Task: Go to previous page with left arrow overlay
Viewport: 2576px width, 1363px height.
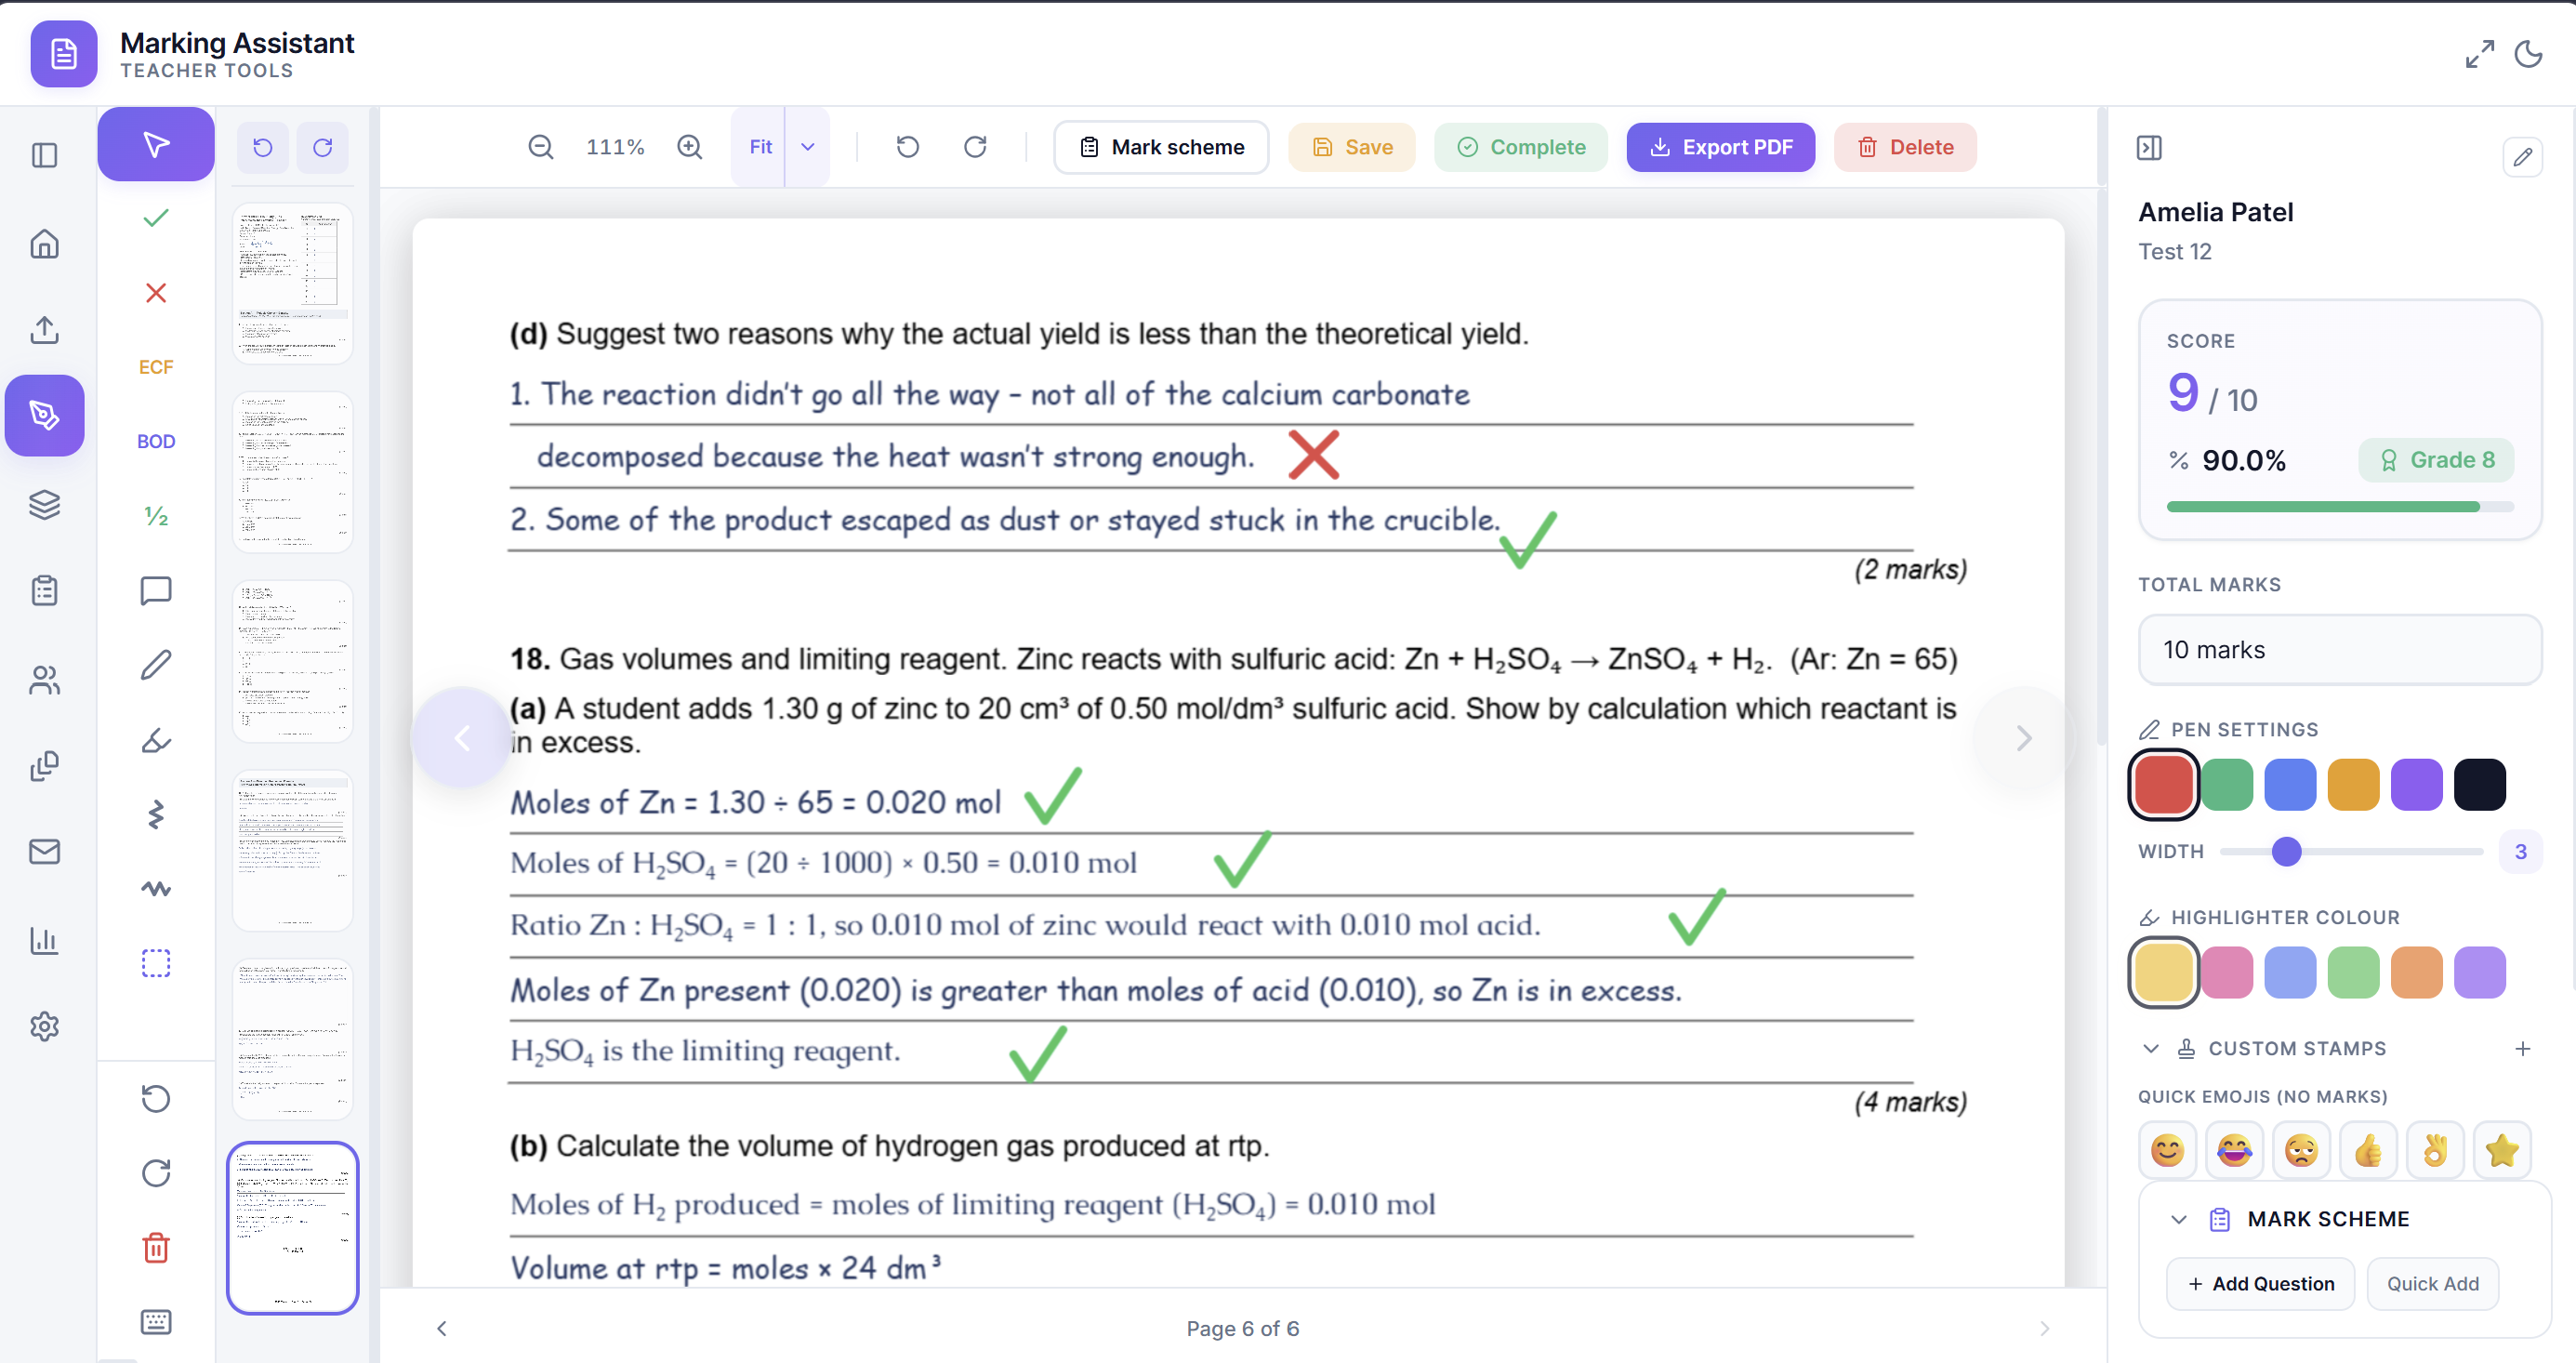Action: pyautogui.click(x=461, y=738)
